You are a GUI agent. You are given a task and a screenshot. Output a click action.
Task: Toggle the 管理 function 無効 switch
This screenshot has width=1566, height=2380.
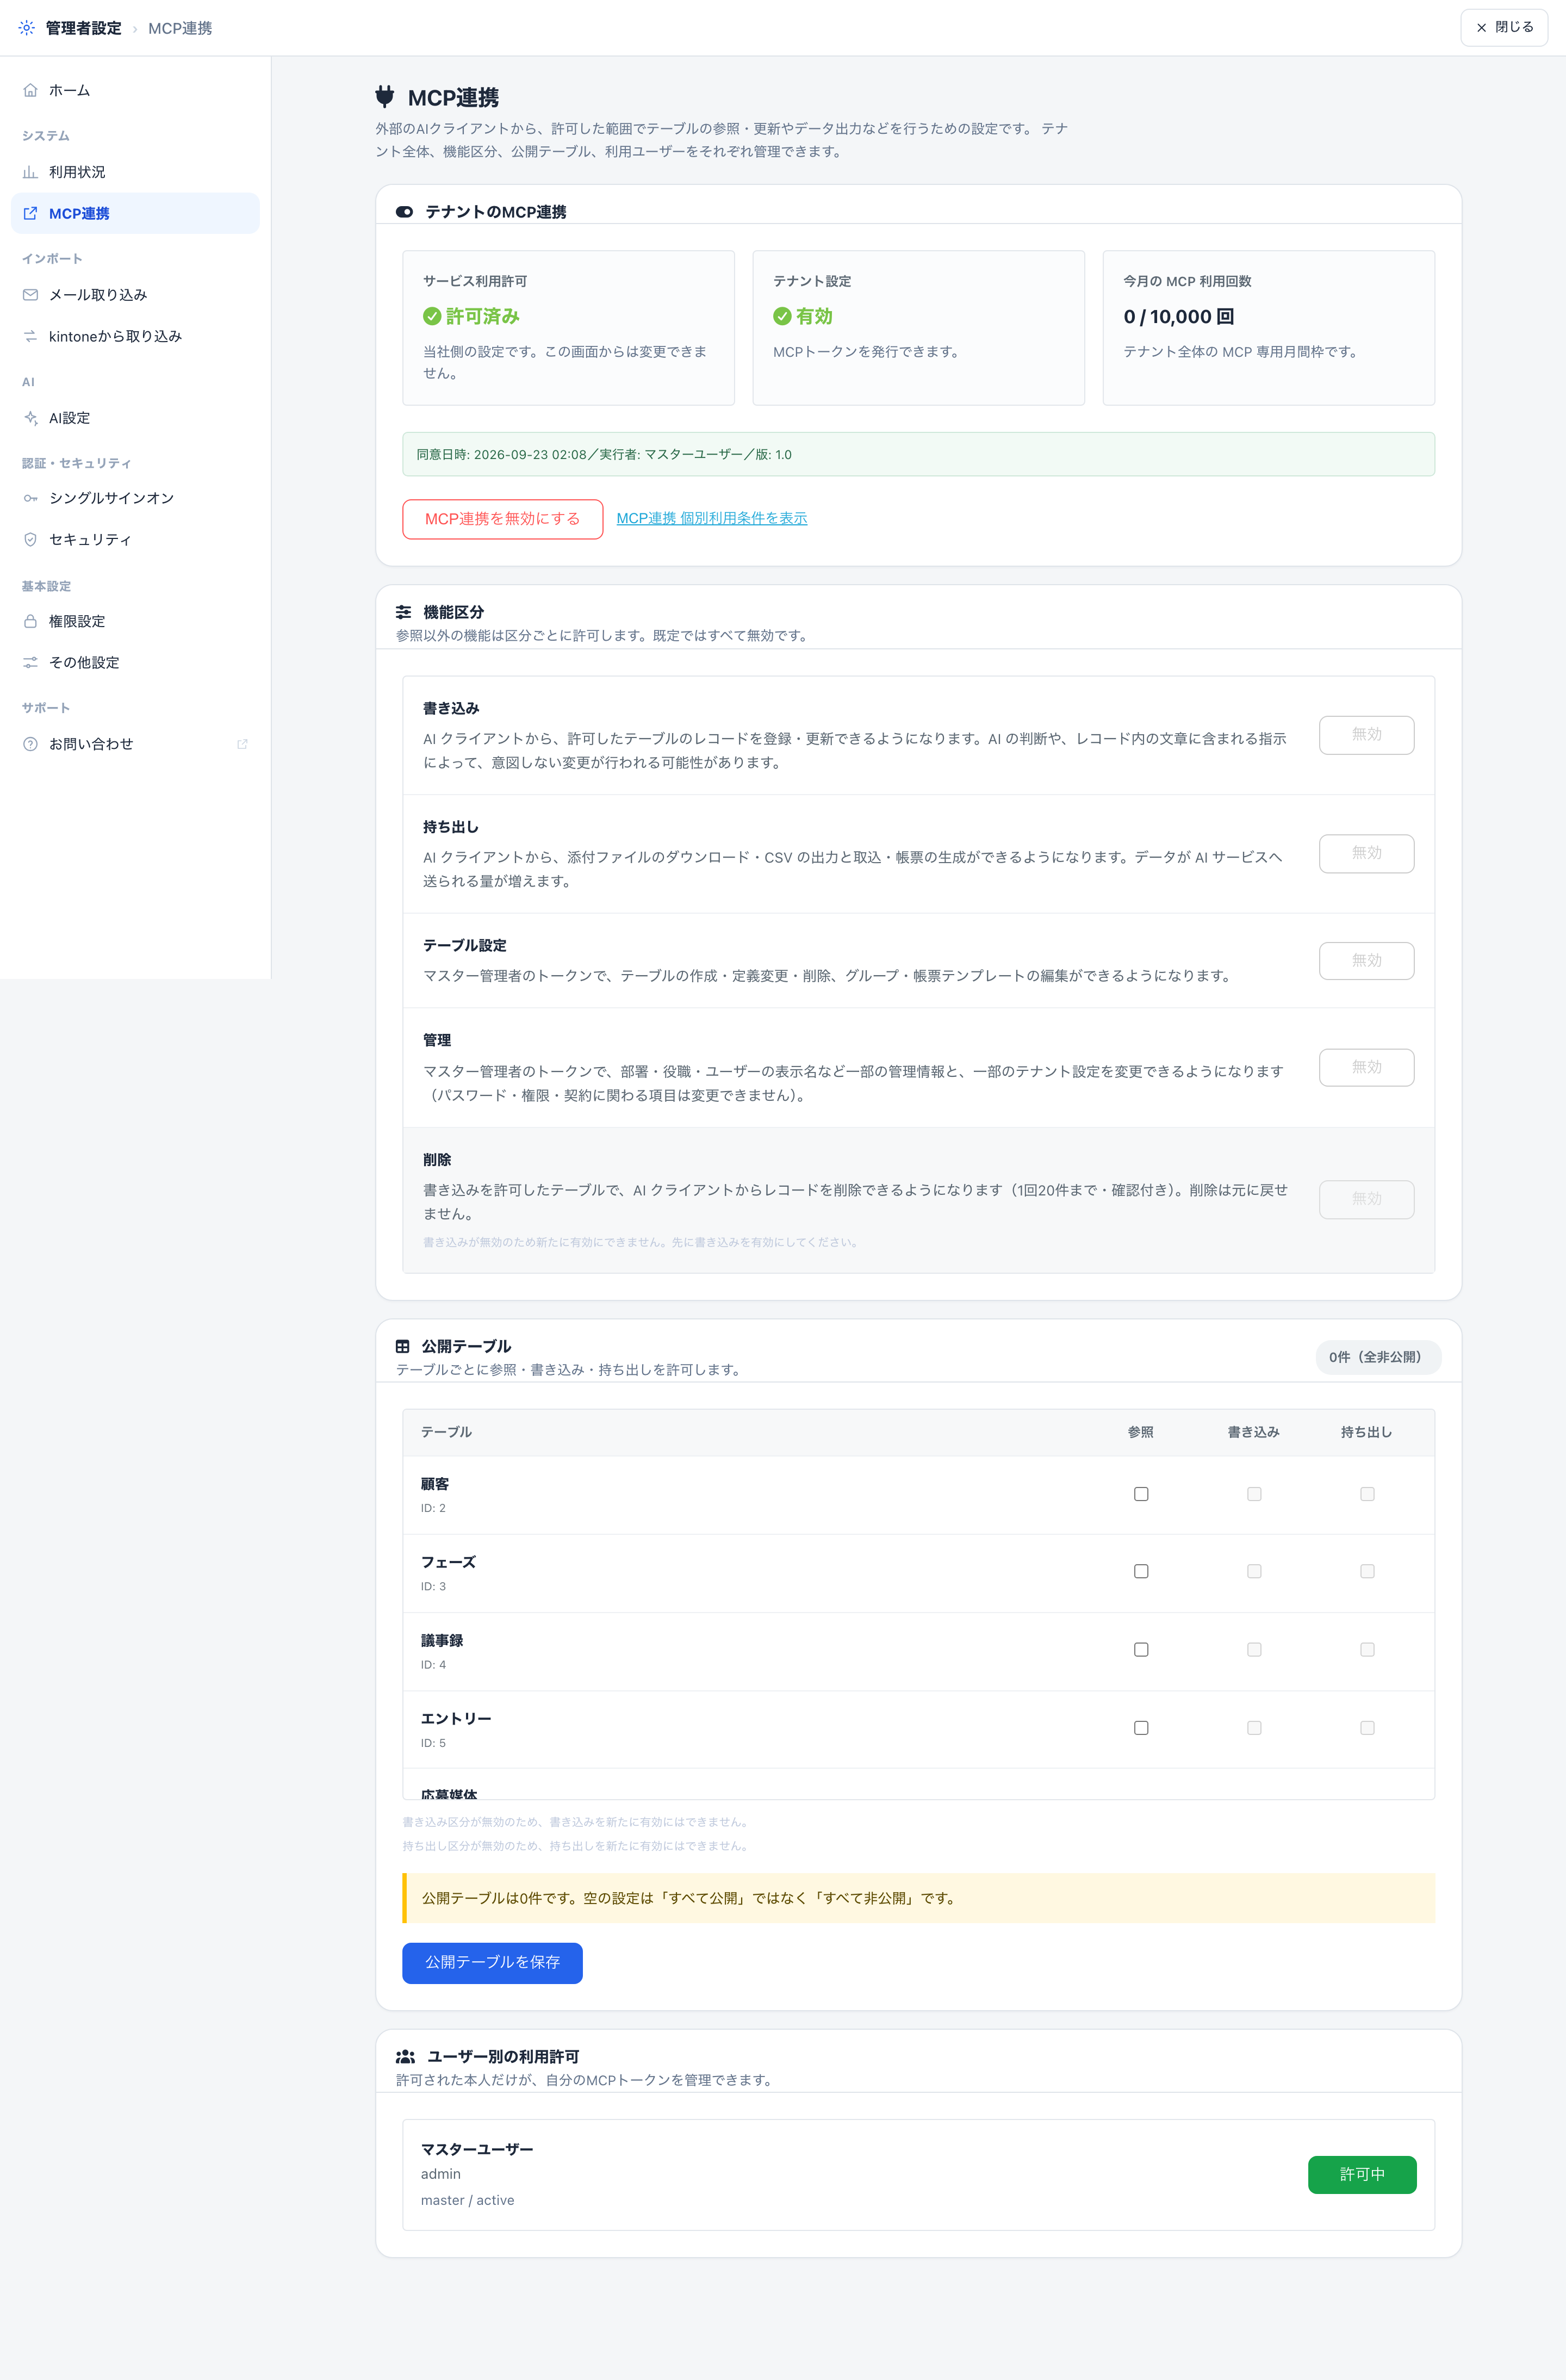(x=1366, y=1067)
